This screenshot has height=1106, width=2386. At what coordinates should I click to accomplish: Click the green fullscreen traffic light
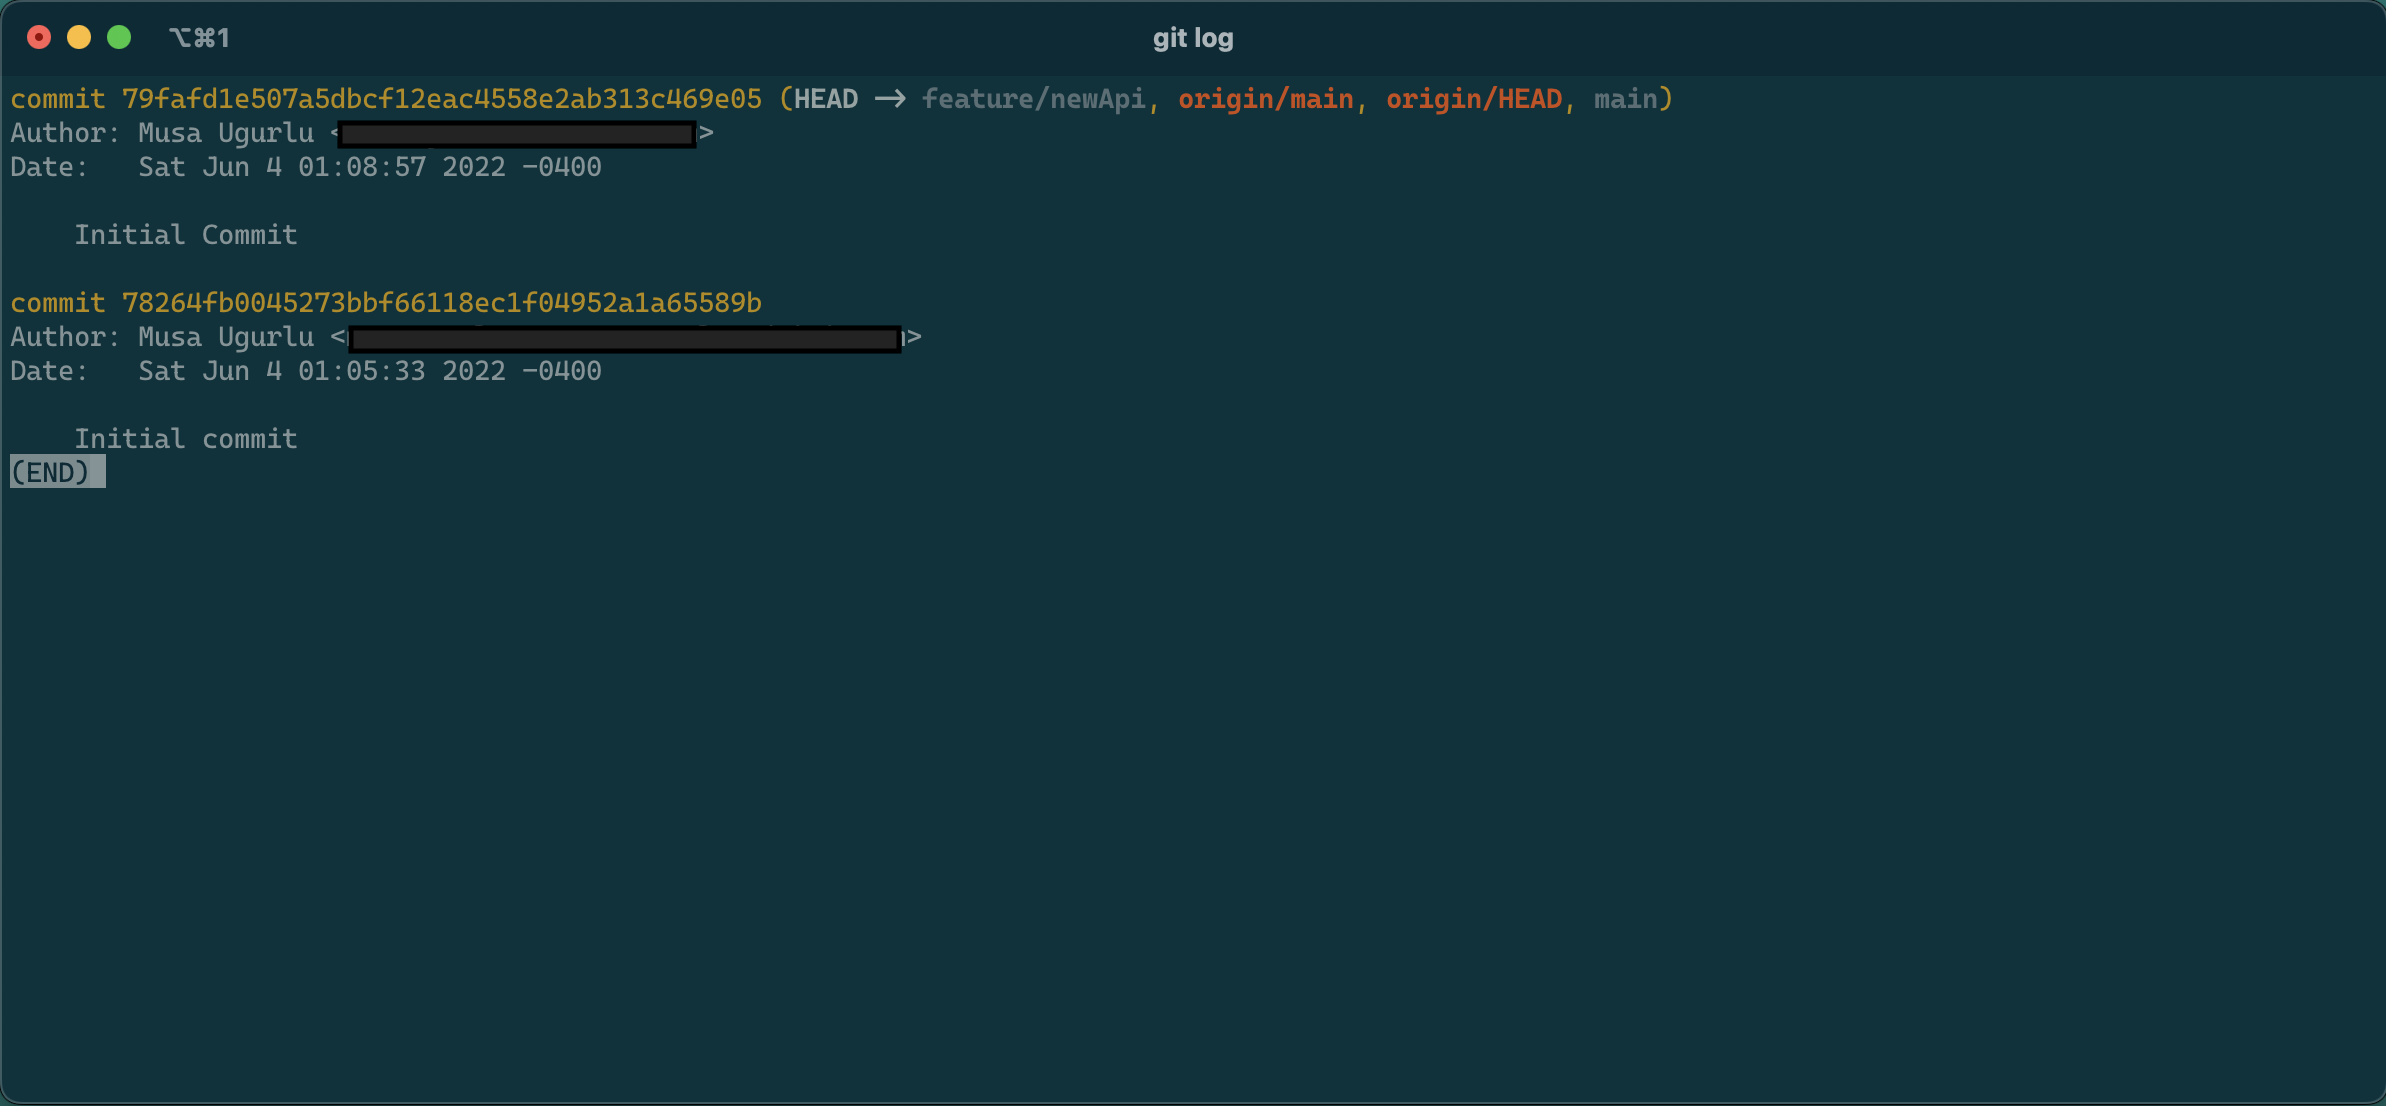pyautogui.click(x=119, y=36)
